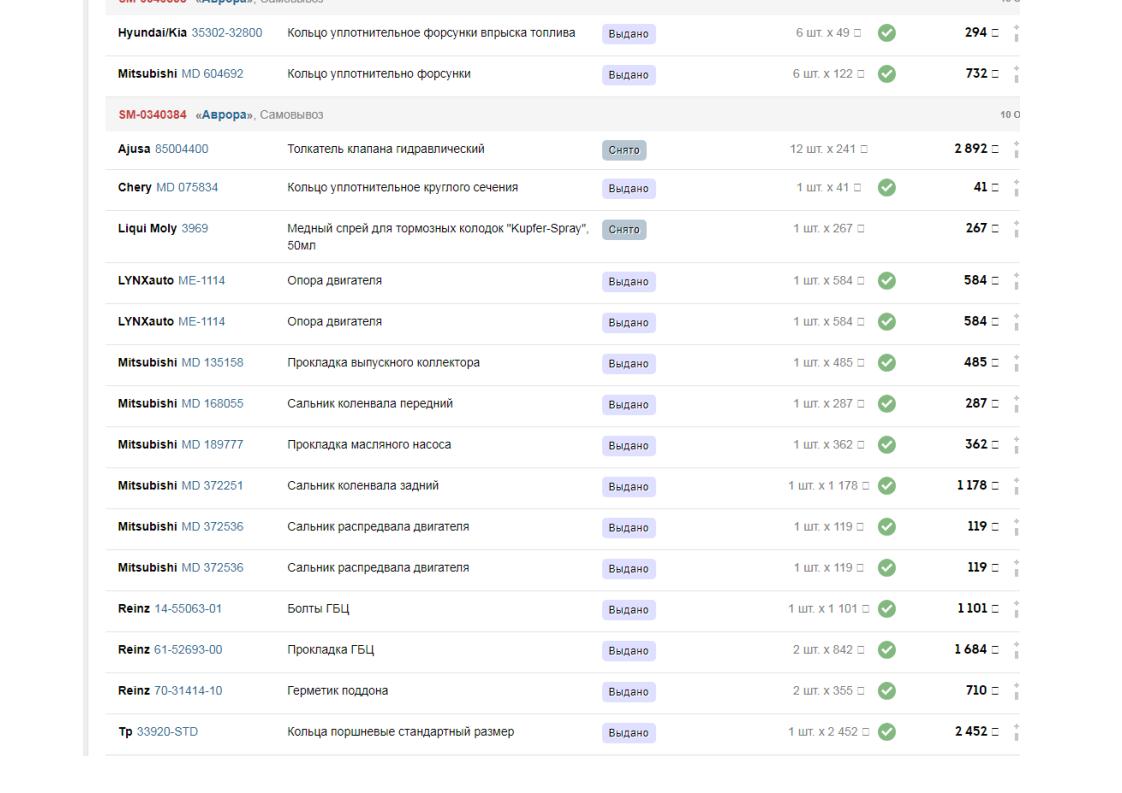Click Снято status badge for Kupfer-Spray item

(625, 229)
